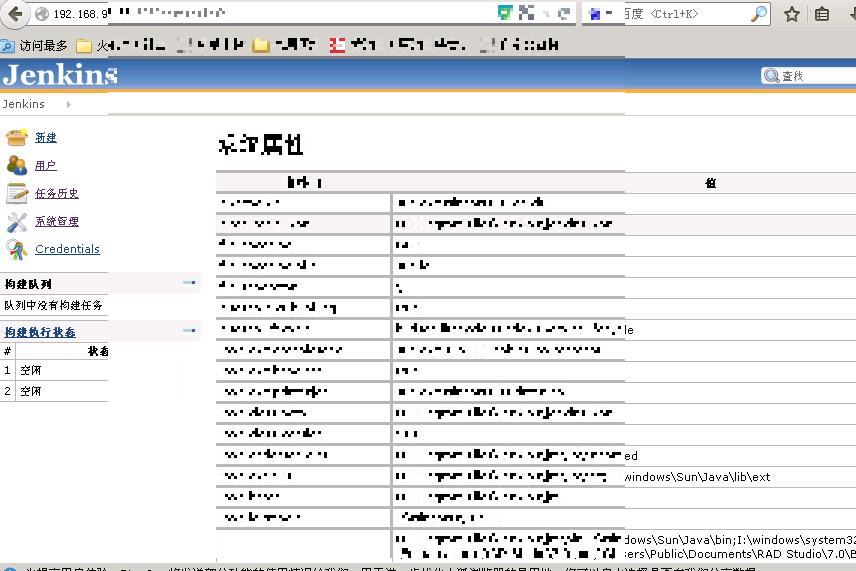Click the 用户 people icon
The width and height of the screenshot is (856, 571).
click(x=16, y=165)
